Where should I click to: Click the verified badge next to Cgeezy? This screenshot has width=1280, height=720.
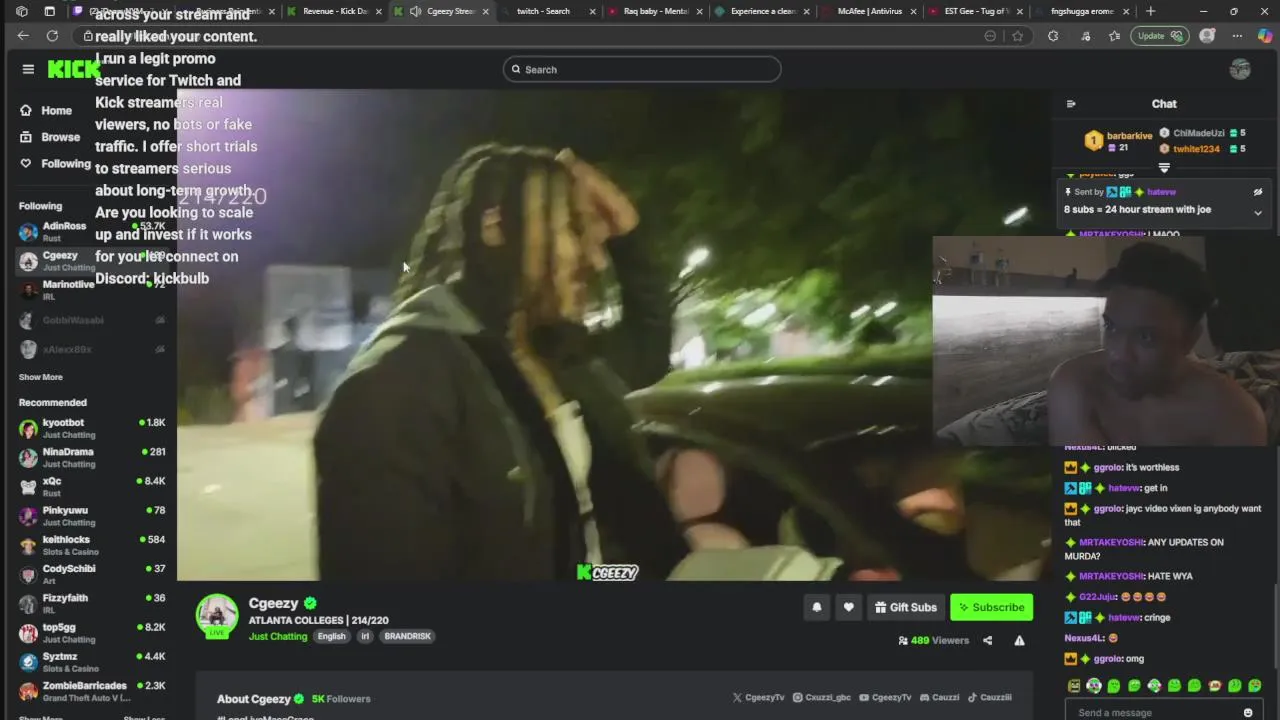[x=310, y=603]
